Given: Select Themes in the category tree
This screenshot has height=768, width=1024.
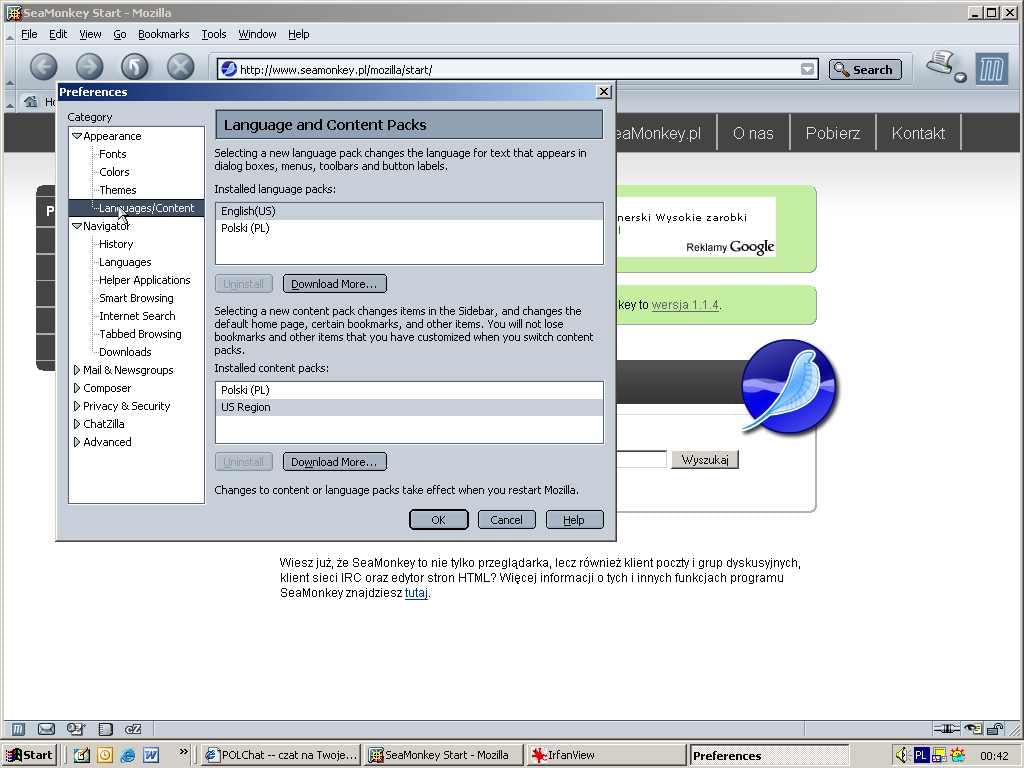Looking at the screenshot, I should tap(118, 190).
